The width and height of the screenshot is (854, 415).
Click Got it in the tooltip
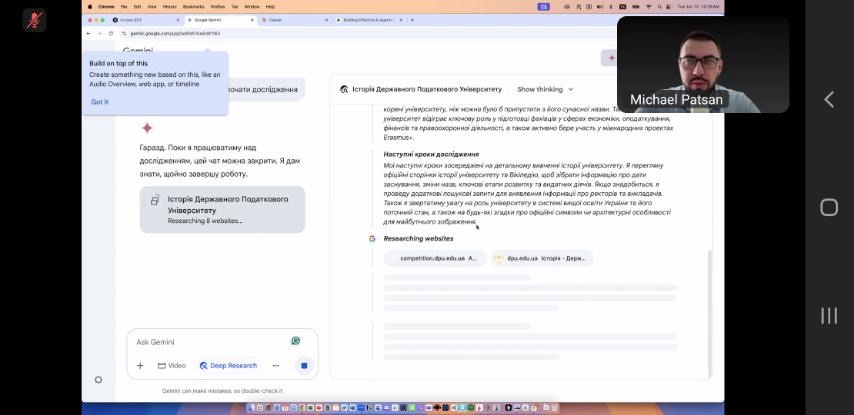pyautogui.click(x=100, y=102)
